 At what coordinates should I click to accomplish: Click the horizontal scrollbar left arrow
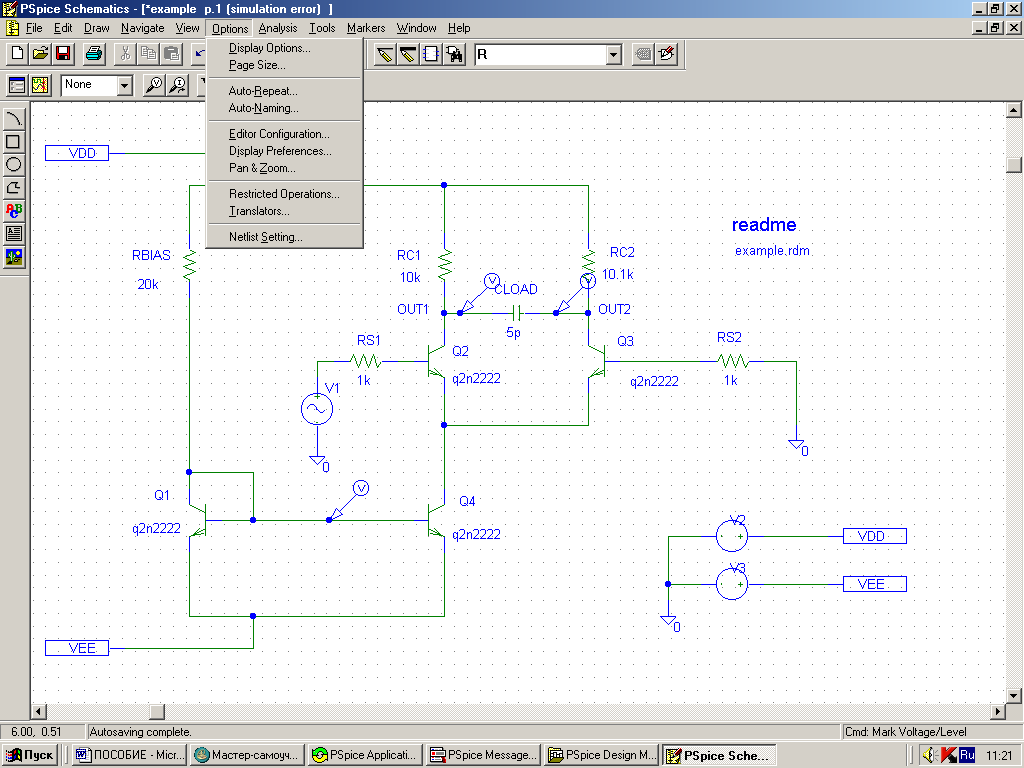[x=39, y=711]
